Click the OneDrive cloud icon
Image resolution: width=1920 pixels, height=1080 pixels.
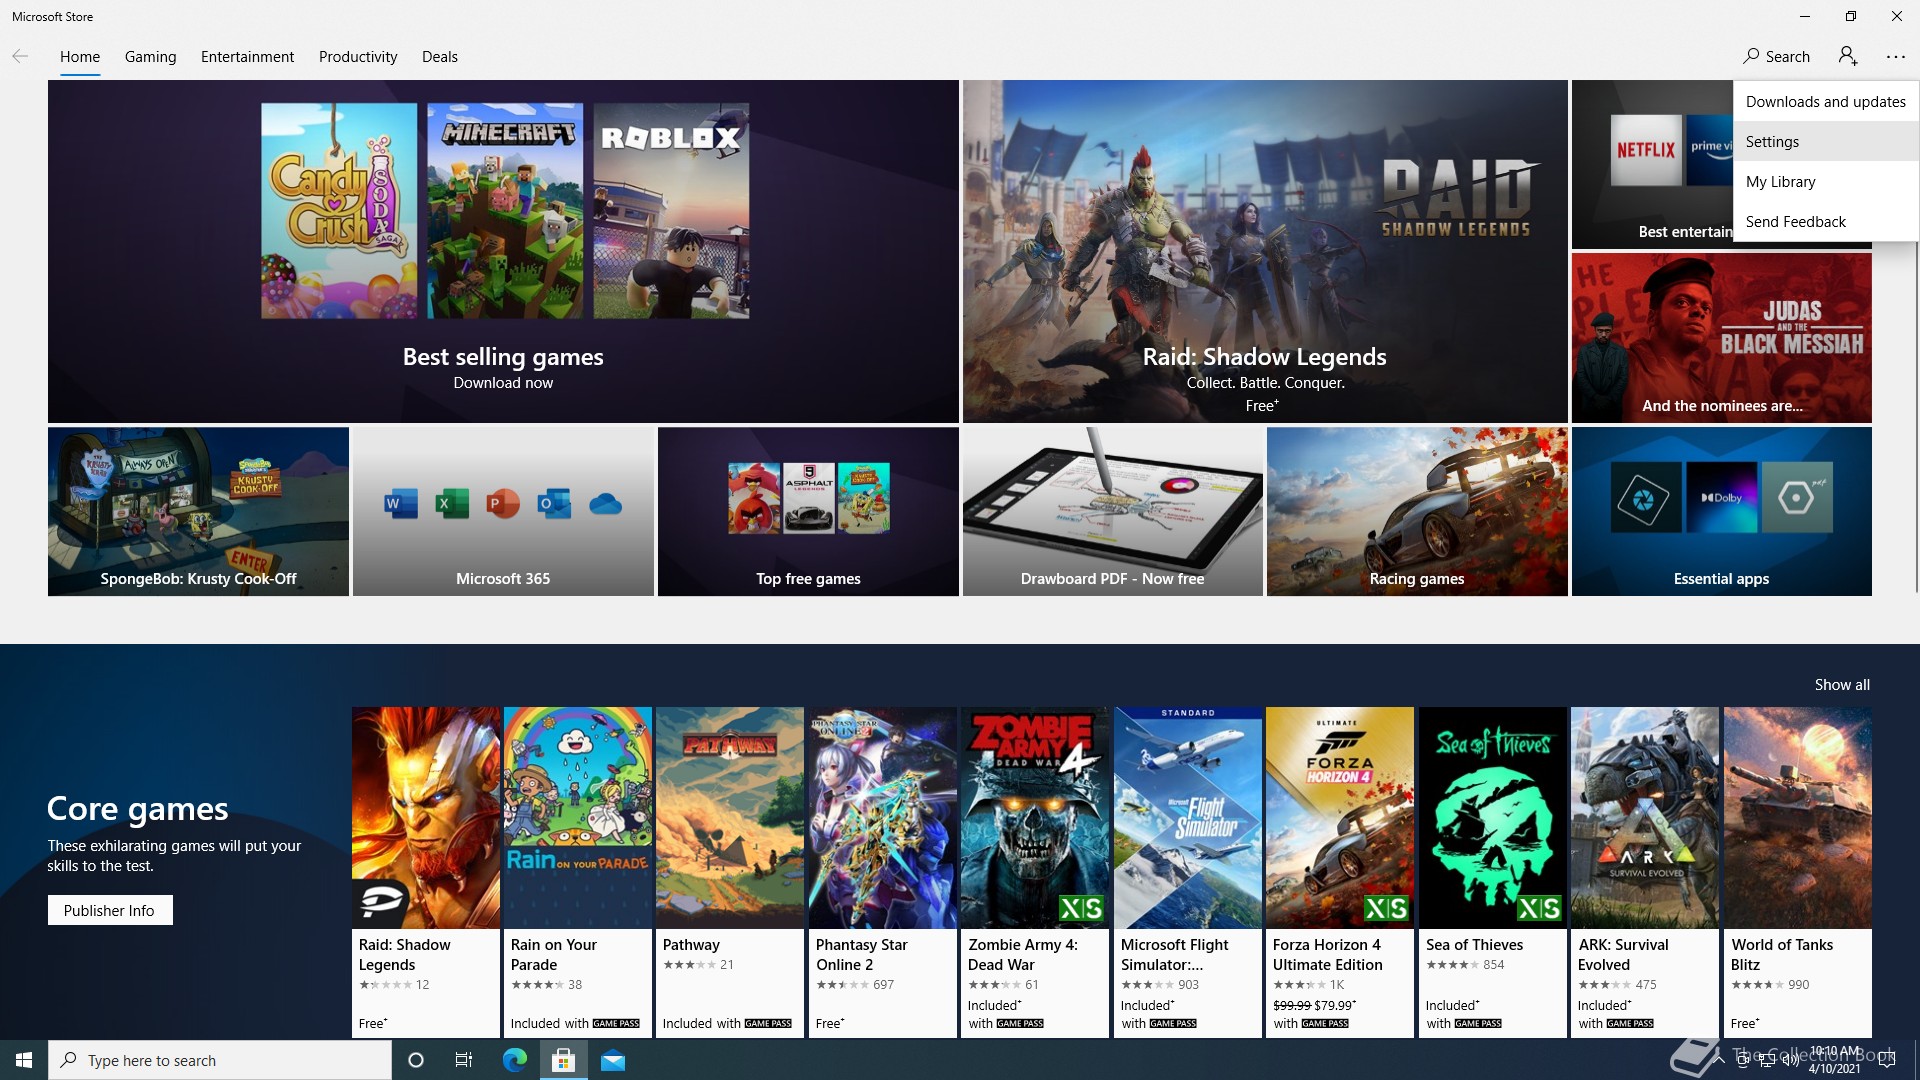[605, 504]
